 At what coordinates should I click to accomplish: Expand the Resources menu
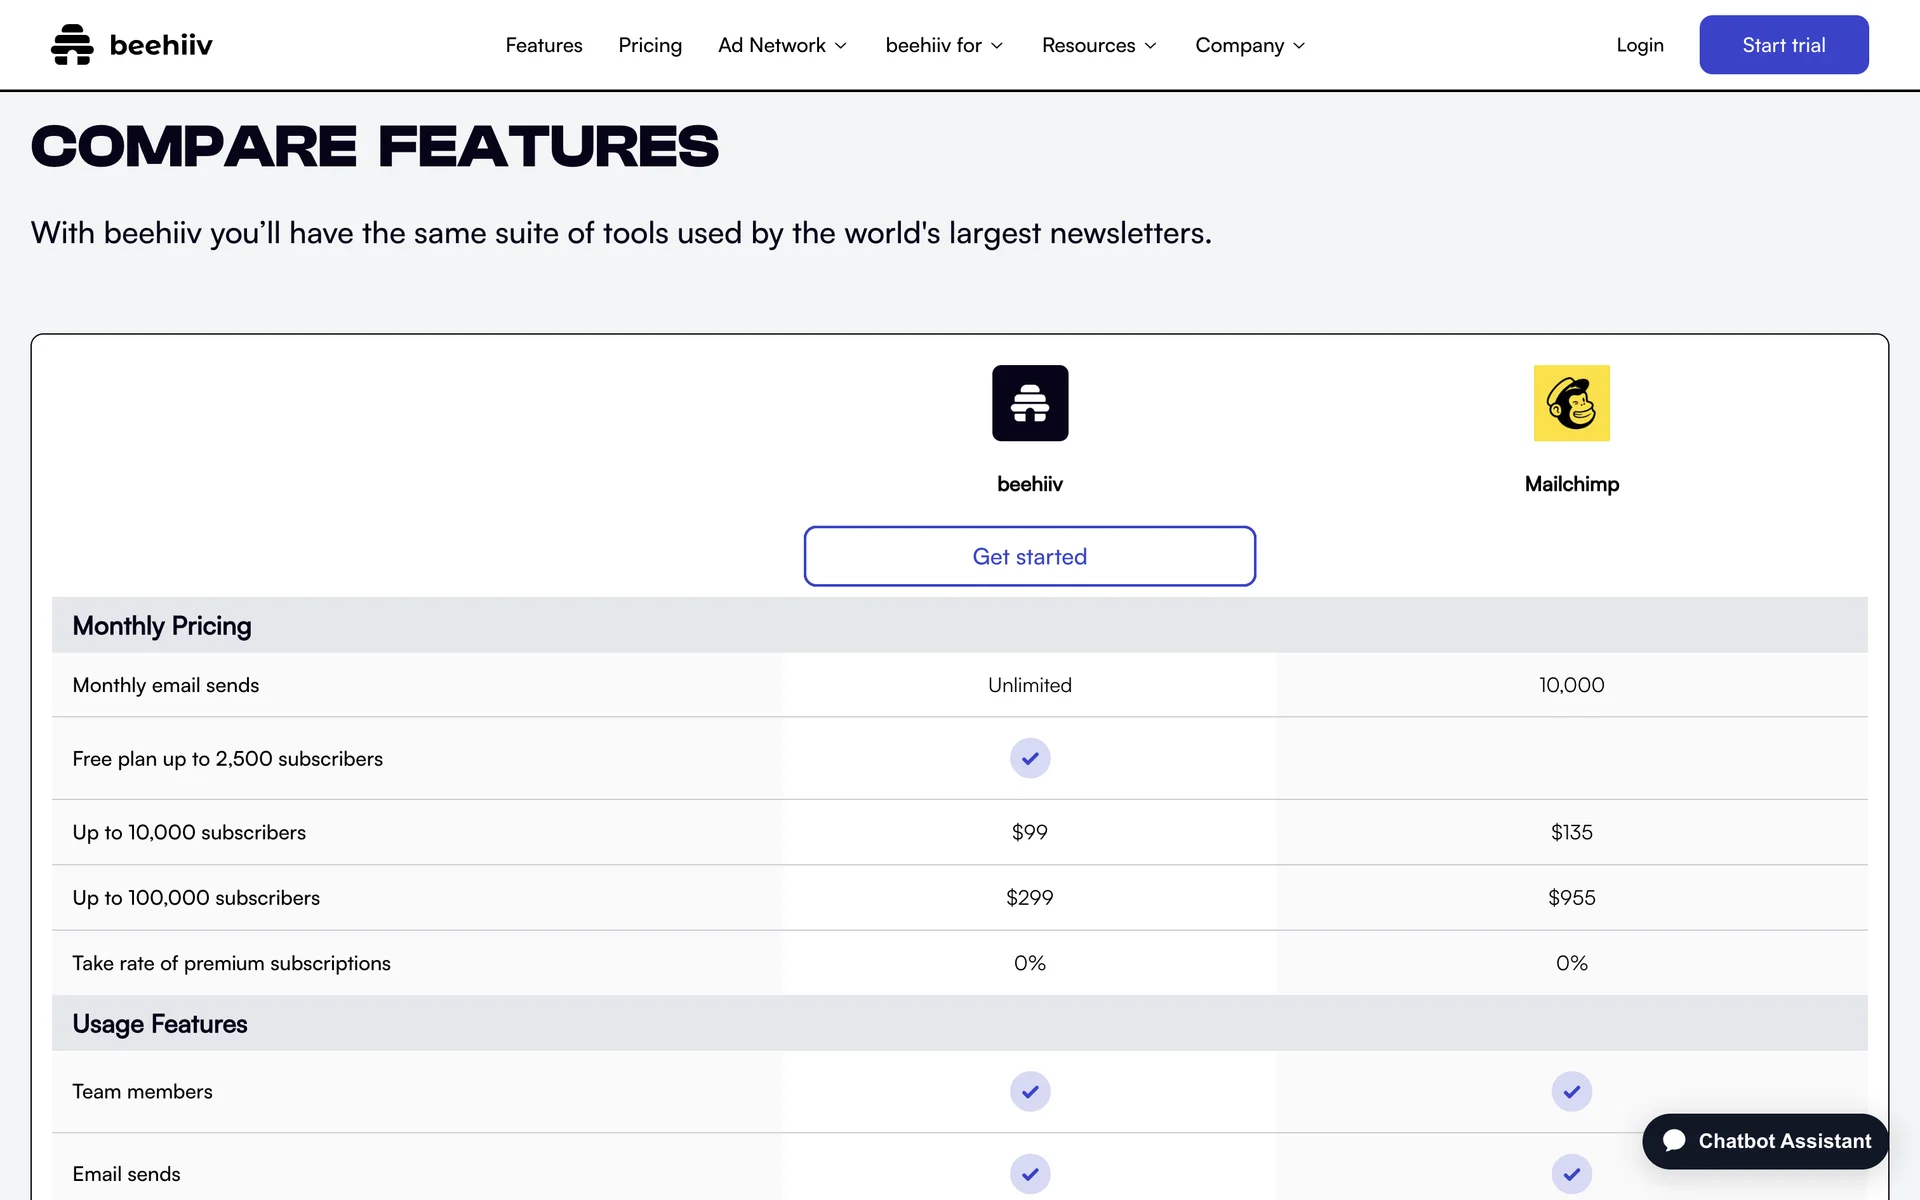[x=1099, y=45]
